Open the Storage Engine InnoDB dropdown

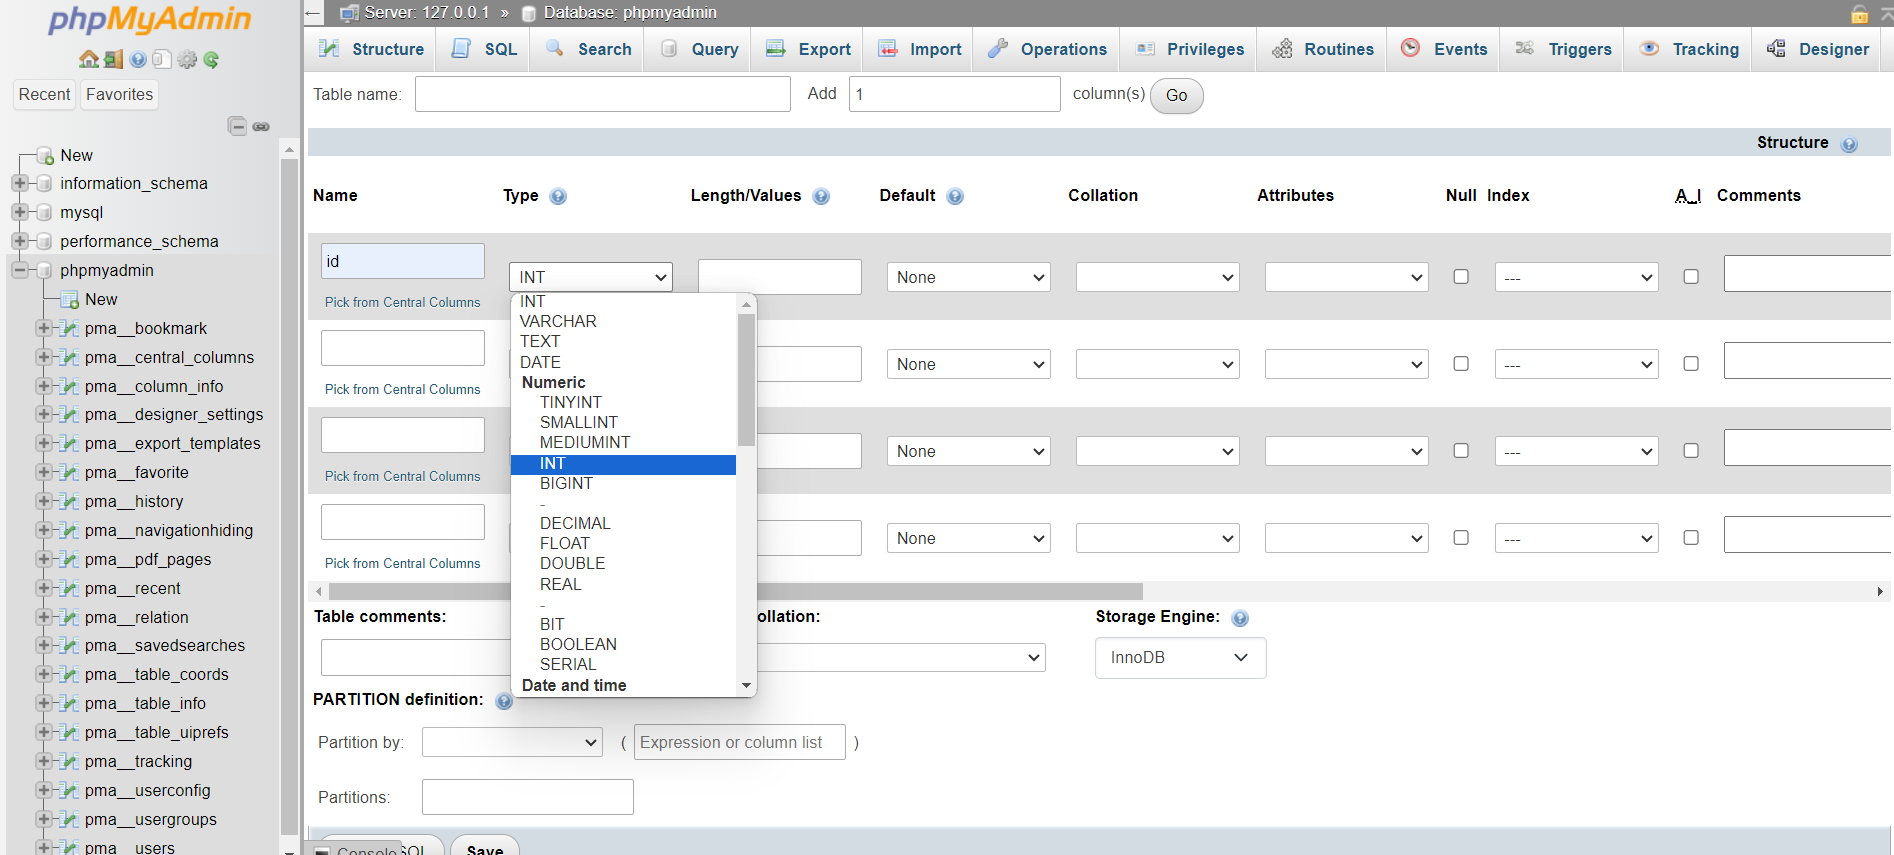[x=1180, y=658]
